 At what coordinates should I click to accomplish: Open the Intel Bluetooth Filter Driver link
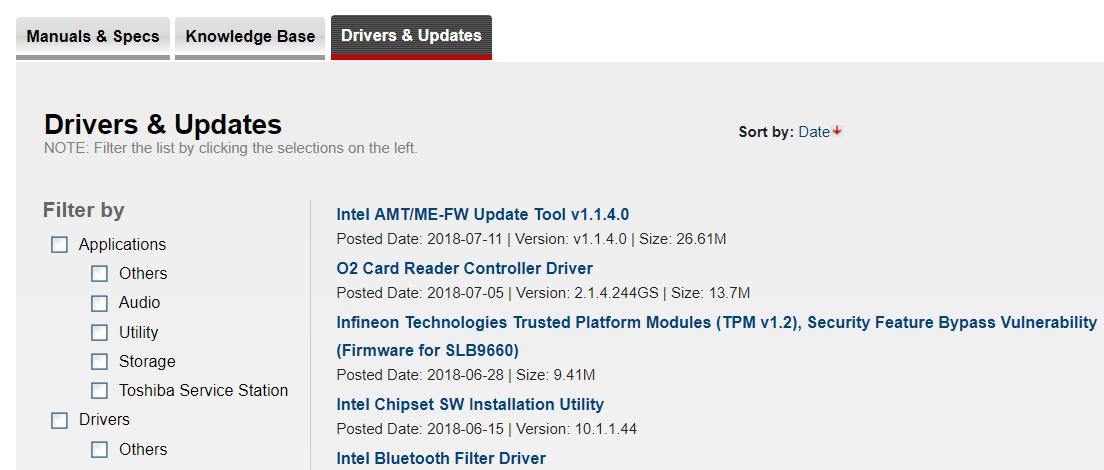click(x=441, y=458)
